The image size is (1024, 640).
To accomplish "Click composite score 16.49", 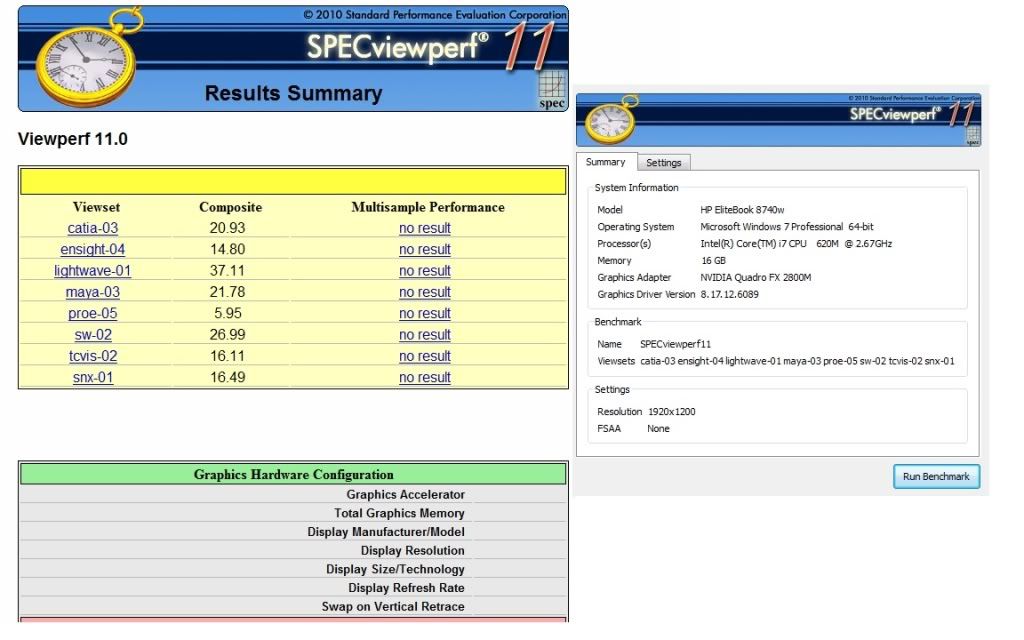I will 227,377.
